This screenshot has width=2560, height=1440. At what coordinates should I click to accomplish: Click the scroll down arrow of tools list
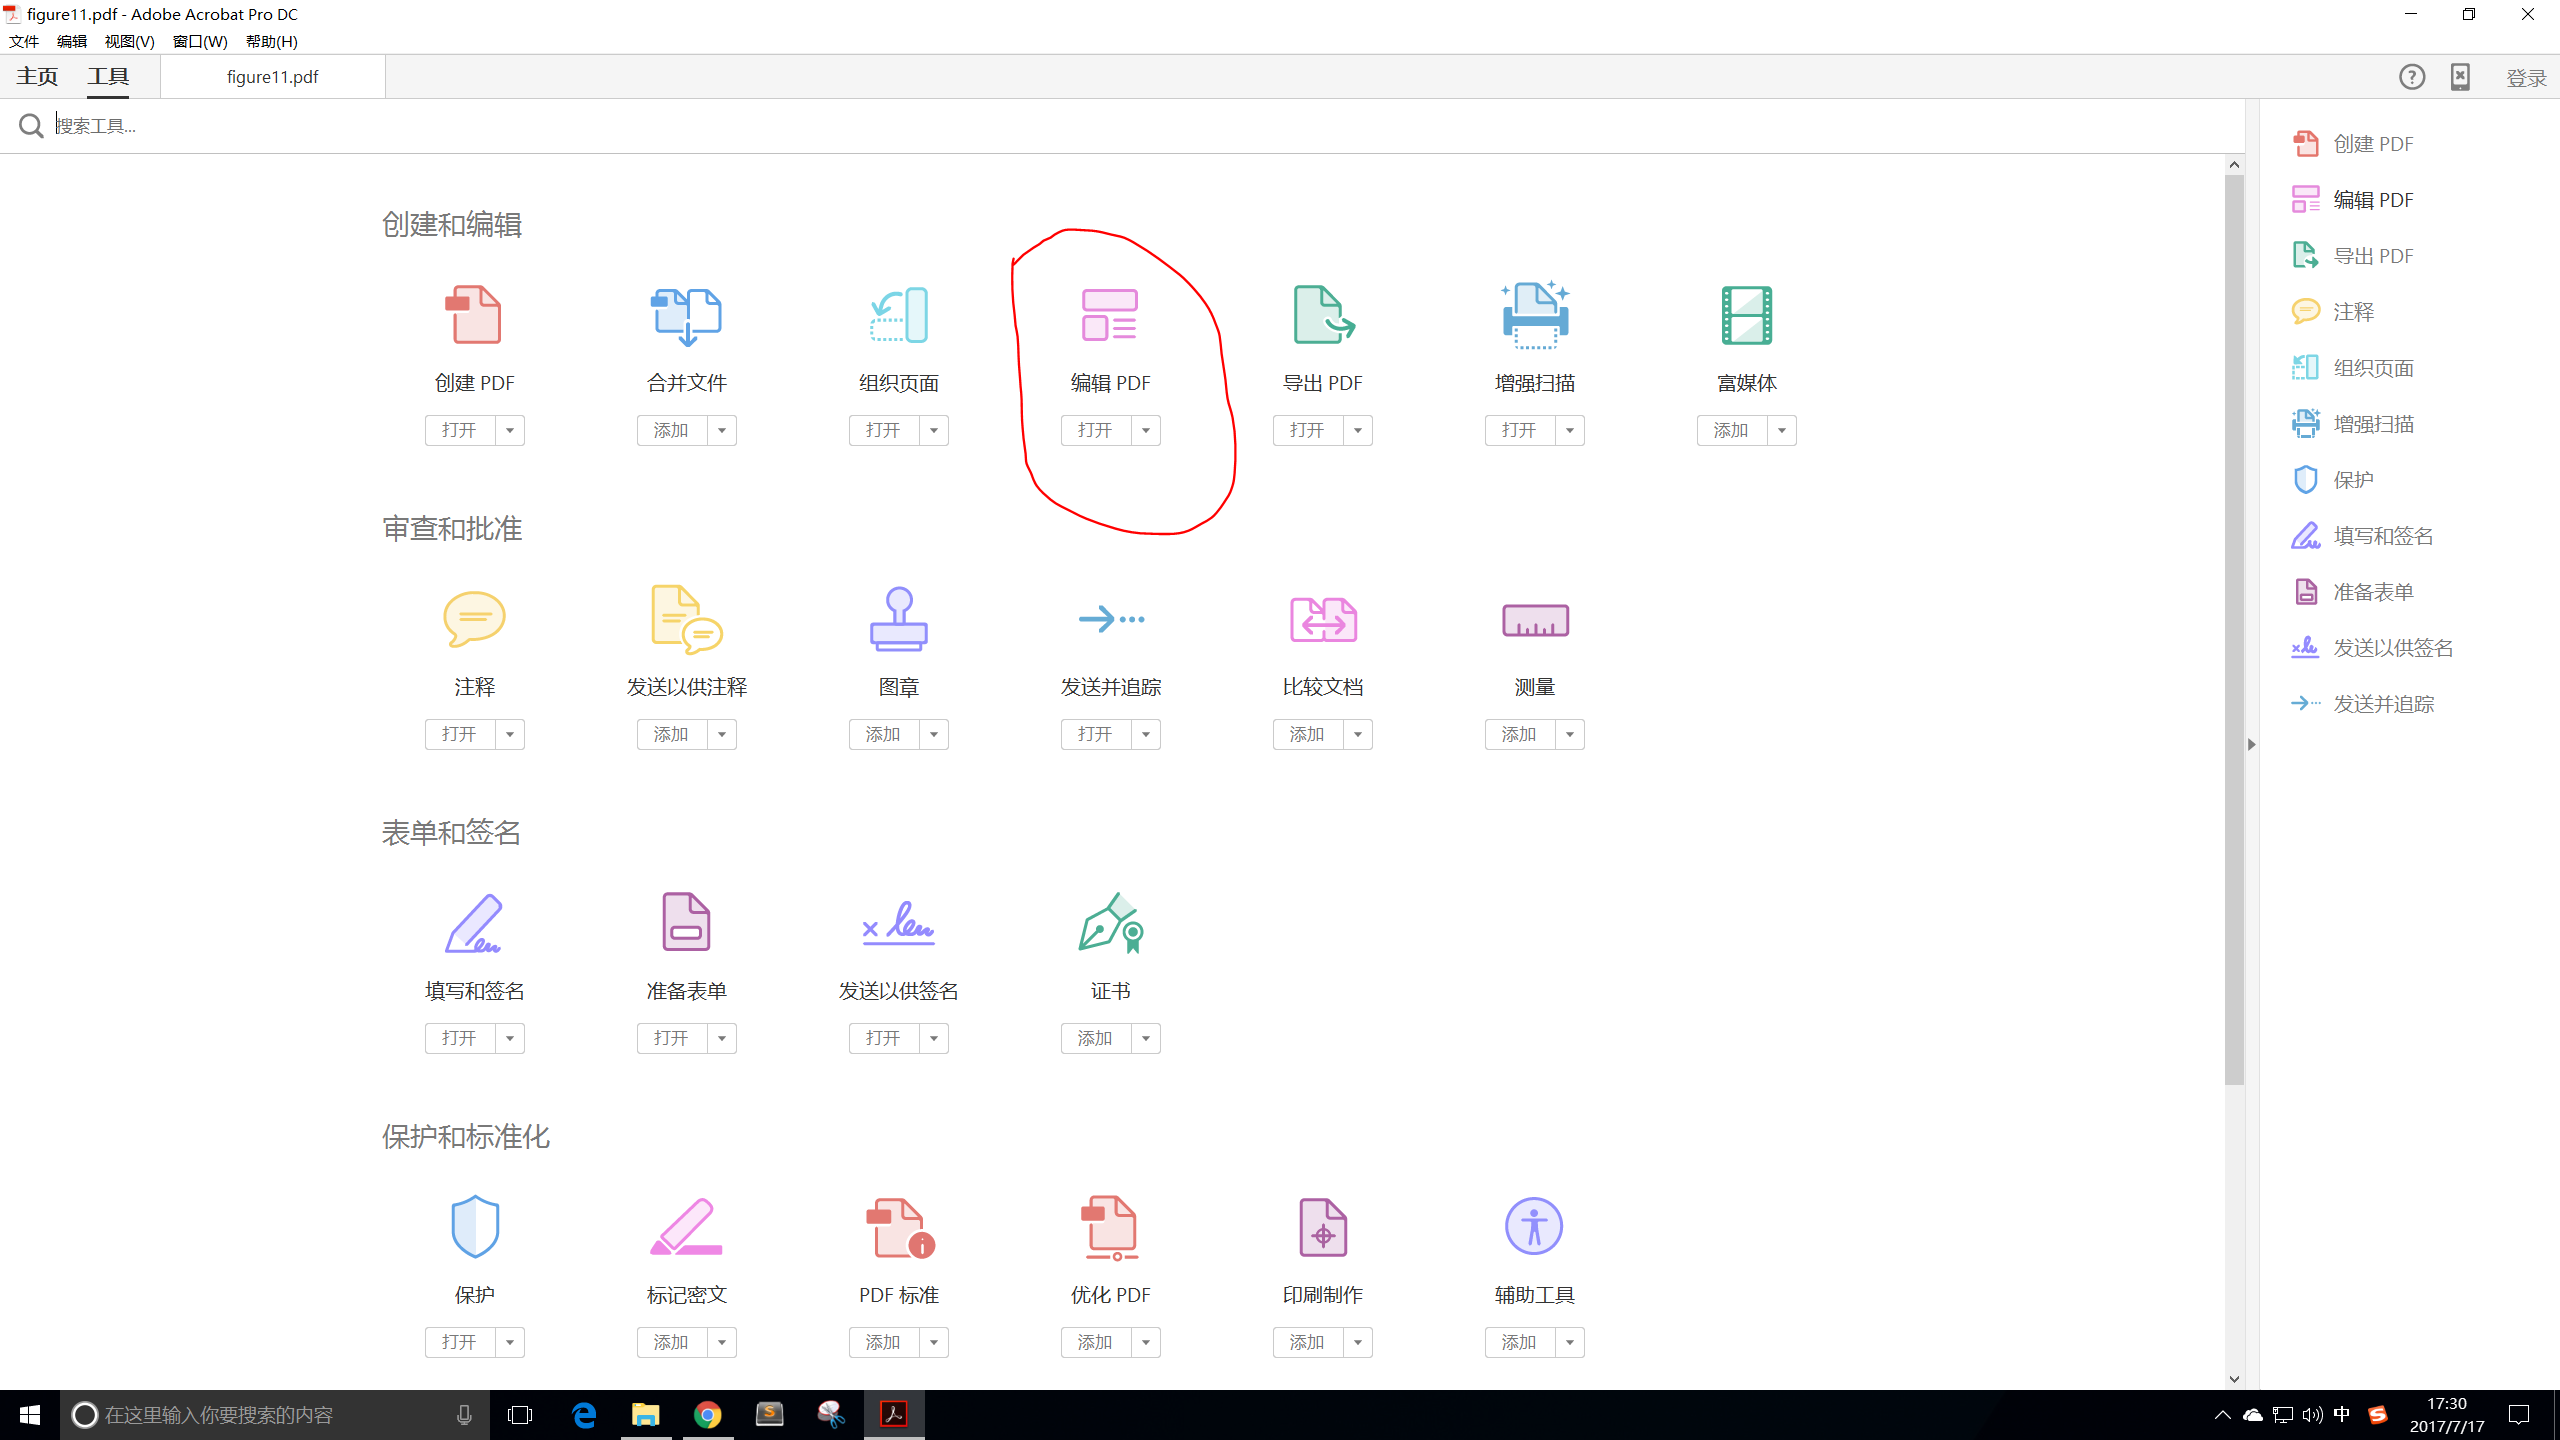click(x=2235, y=1378)
